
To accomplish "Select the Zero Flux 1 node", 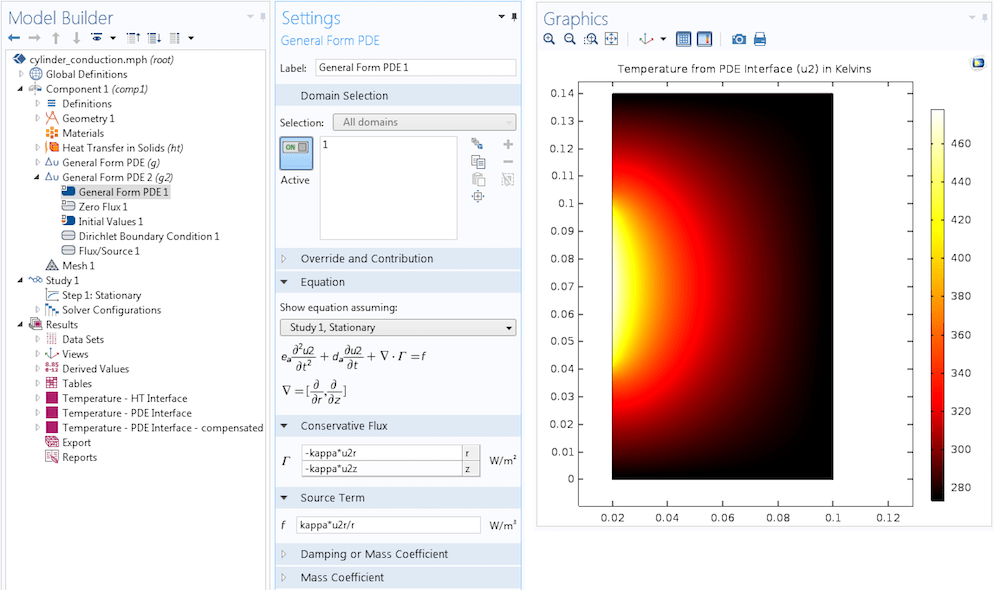I will point(103,207).
